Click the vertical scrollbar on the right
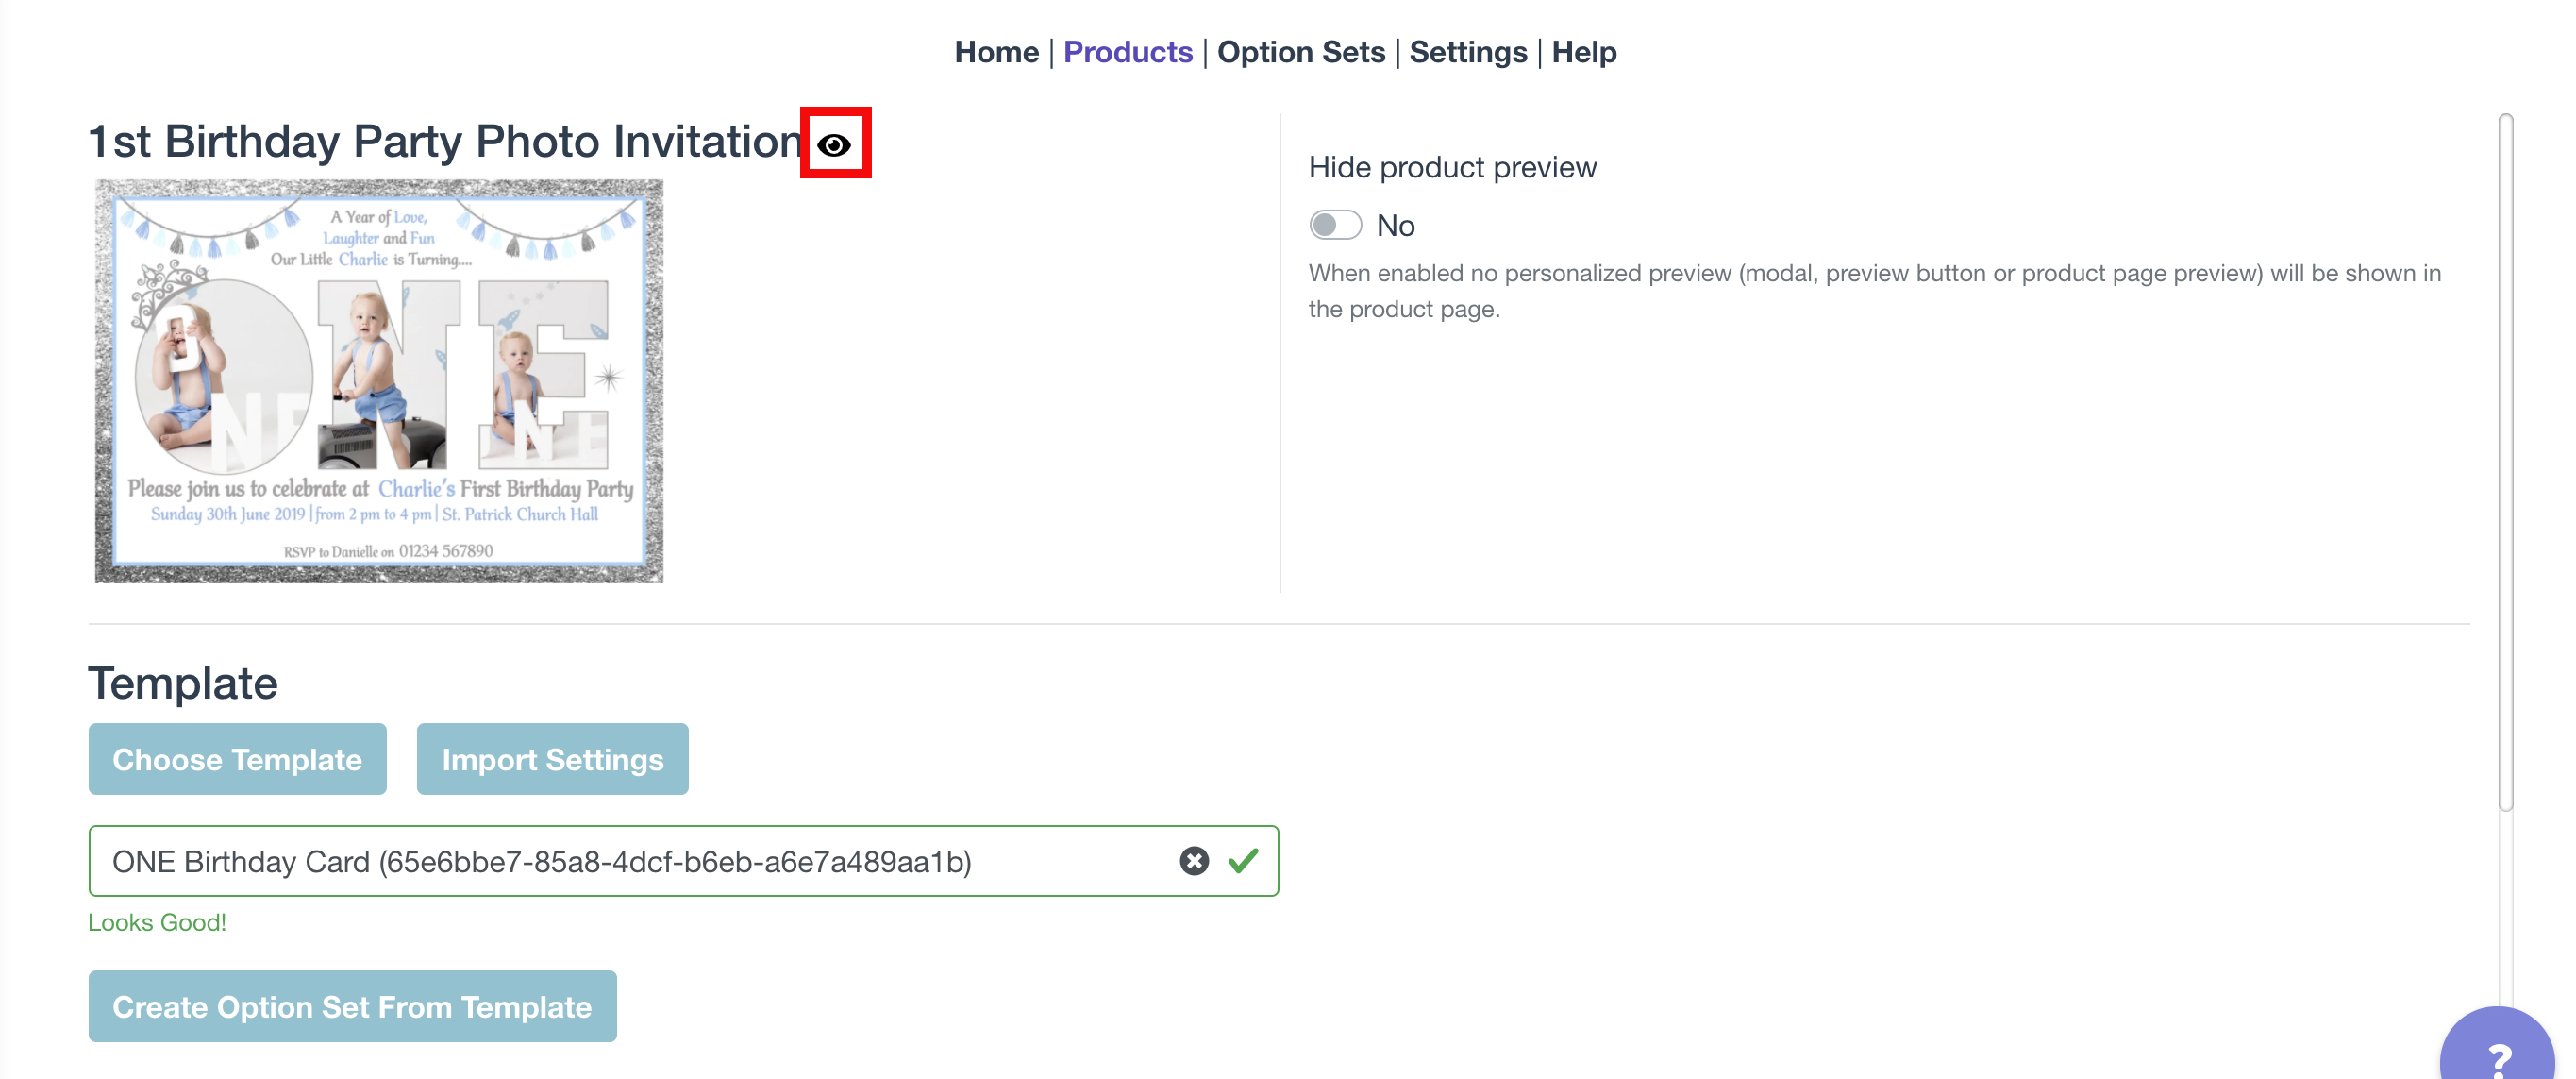This screenshot has width=2576, height=1079. point(2505,460)
